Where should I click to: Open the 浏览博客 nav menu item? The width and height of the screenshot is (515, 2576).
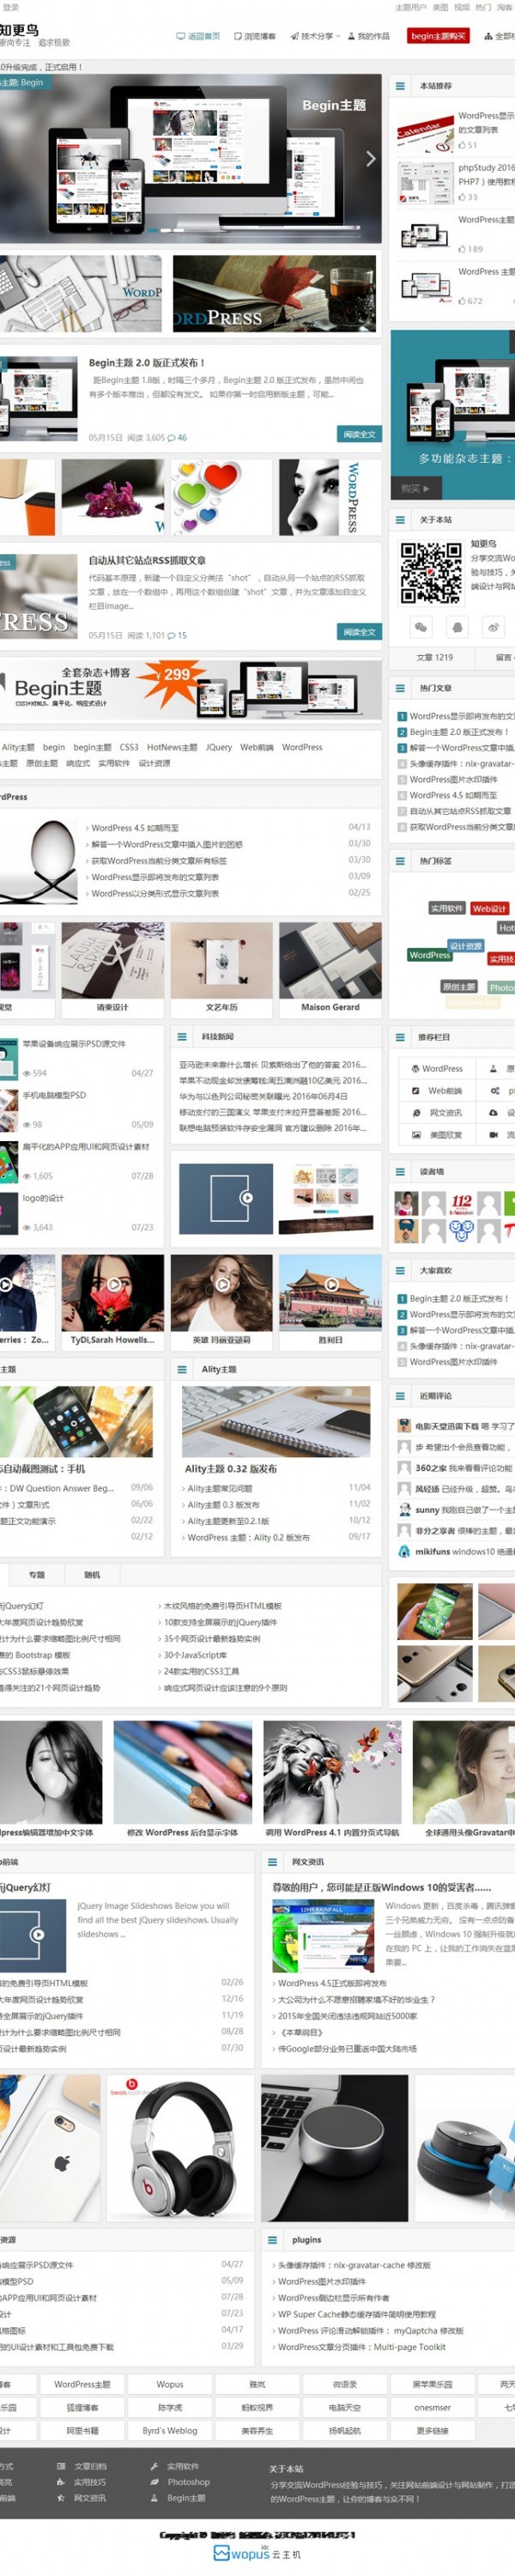(255, 36)
